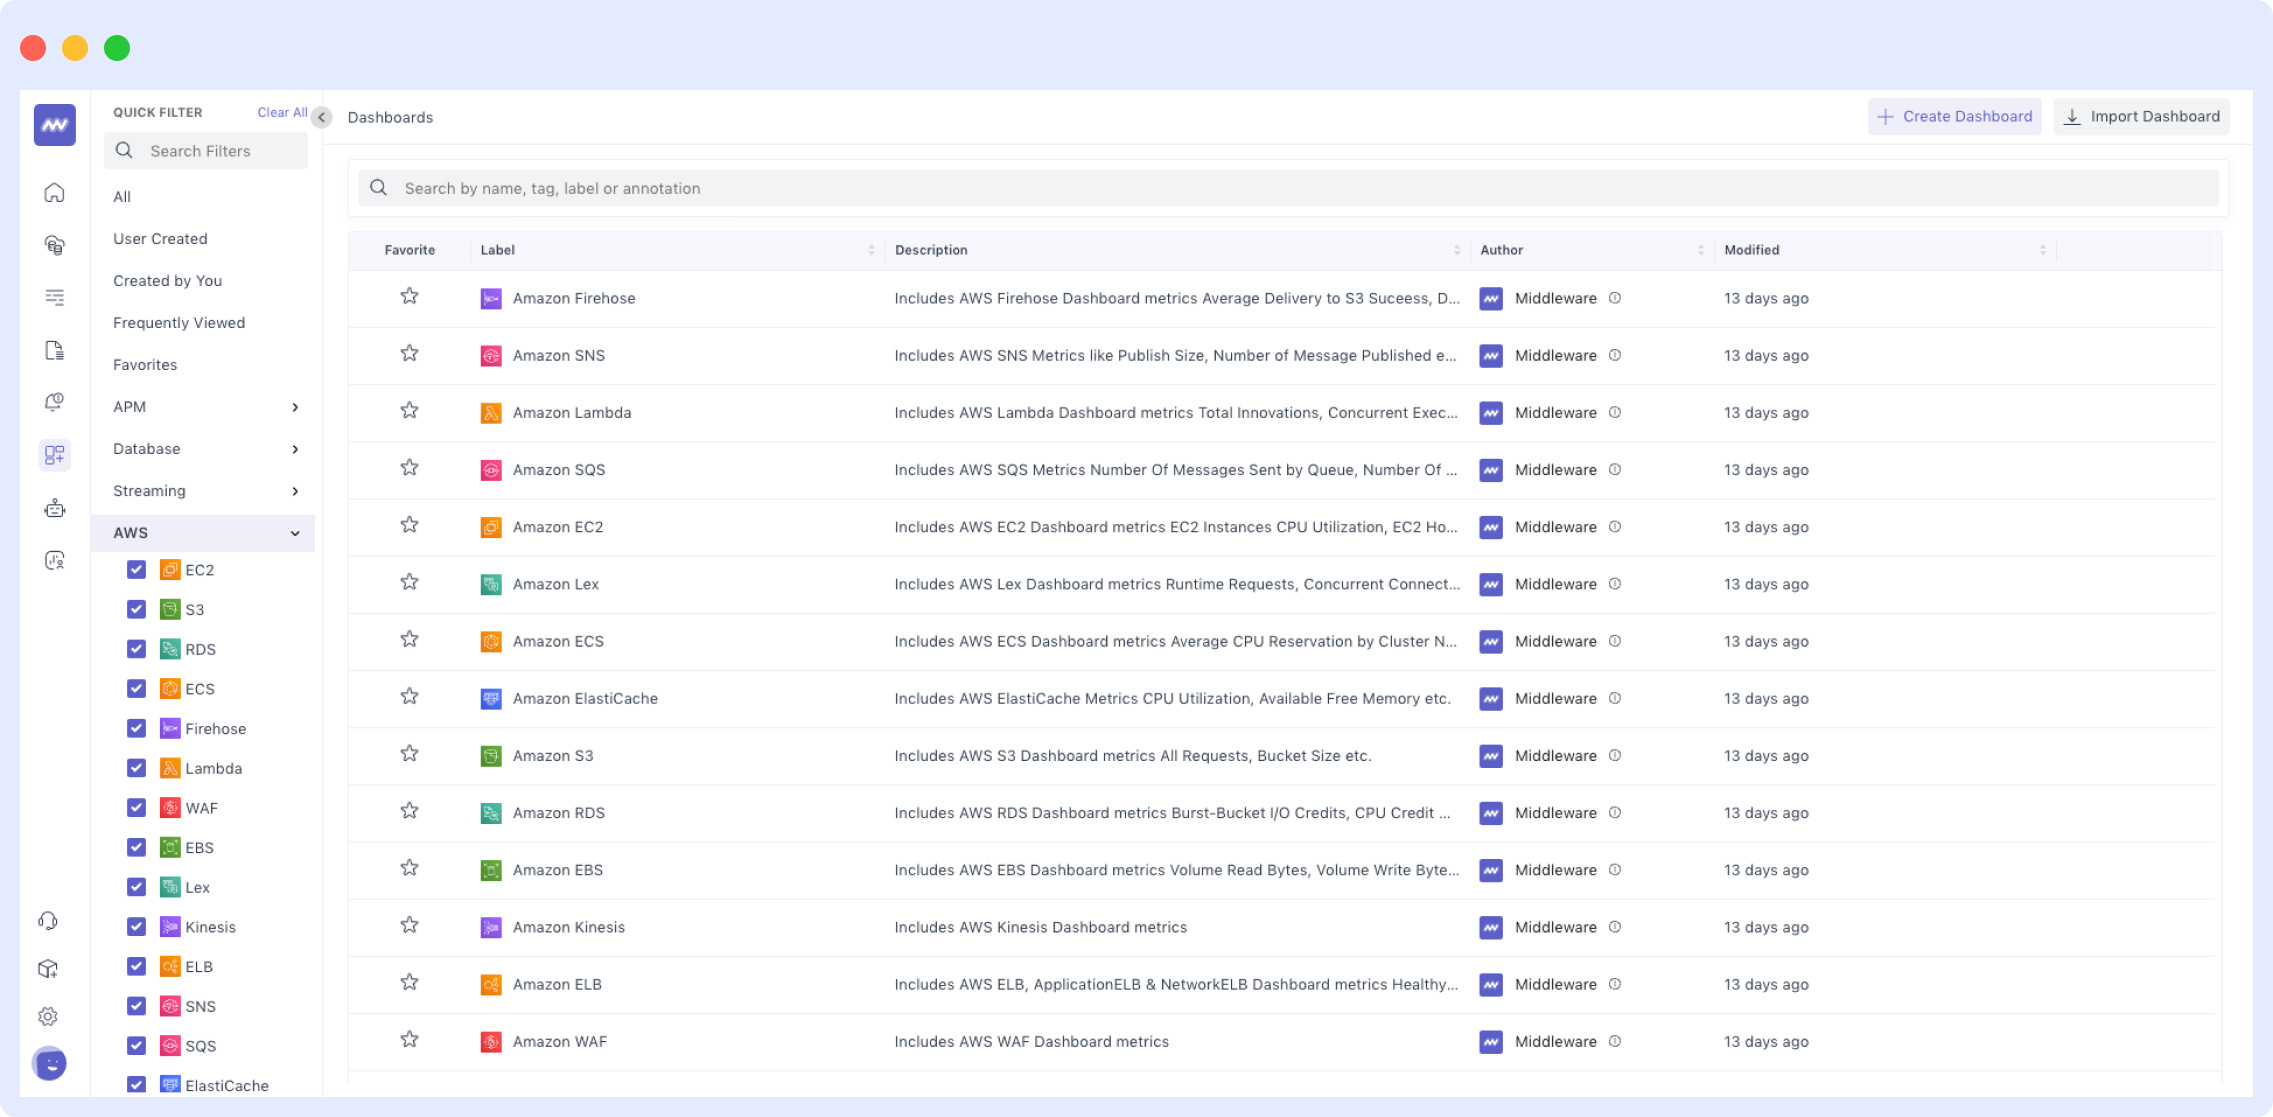Open the infrastructure icon below the home icon
This screenshot has height=1117, width=2273.
(55, 245)
